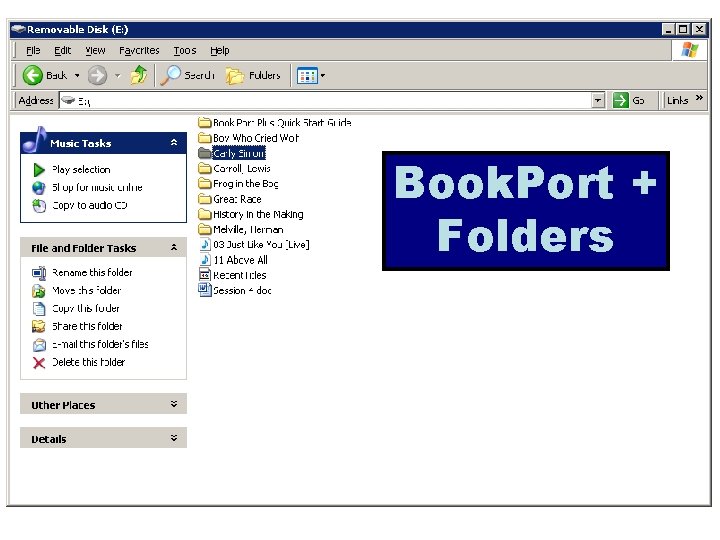Open the View menu
This screenshot has height=540, width=720.
(x=95, y=51)
